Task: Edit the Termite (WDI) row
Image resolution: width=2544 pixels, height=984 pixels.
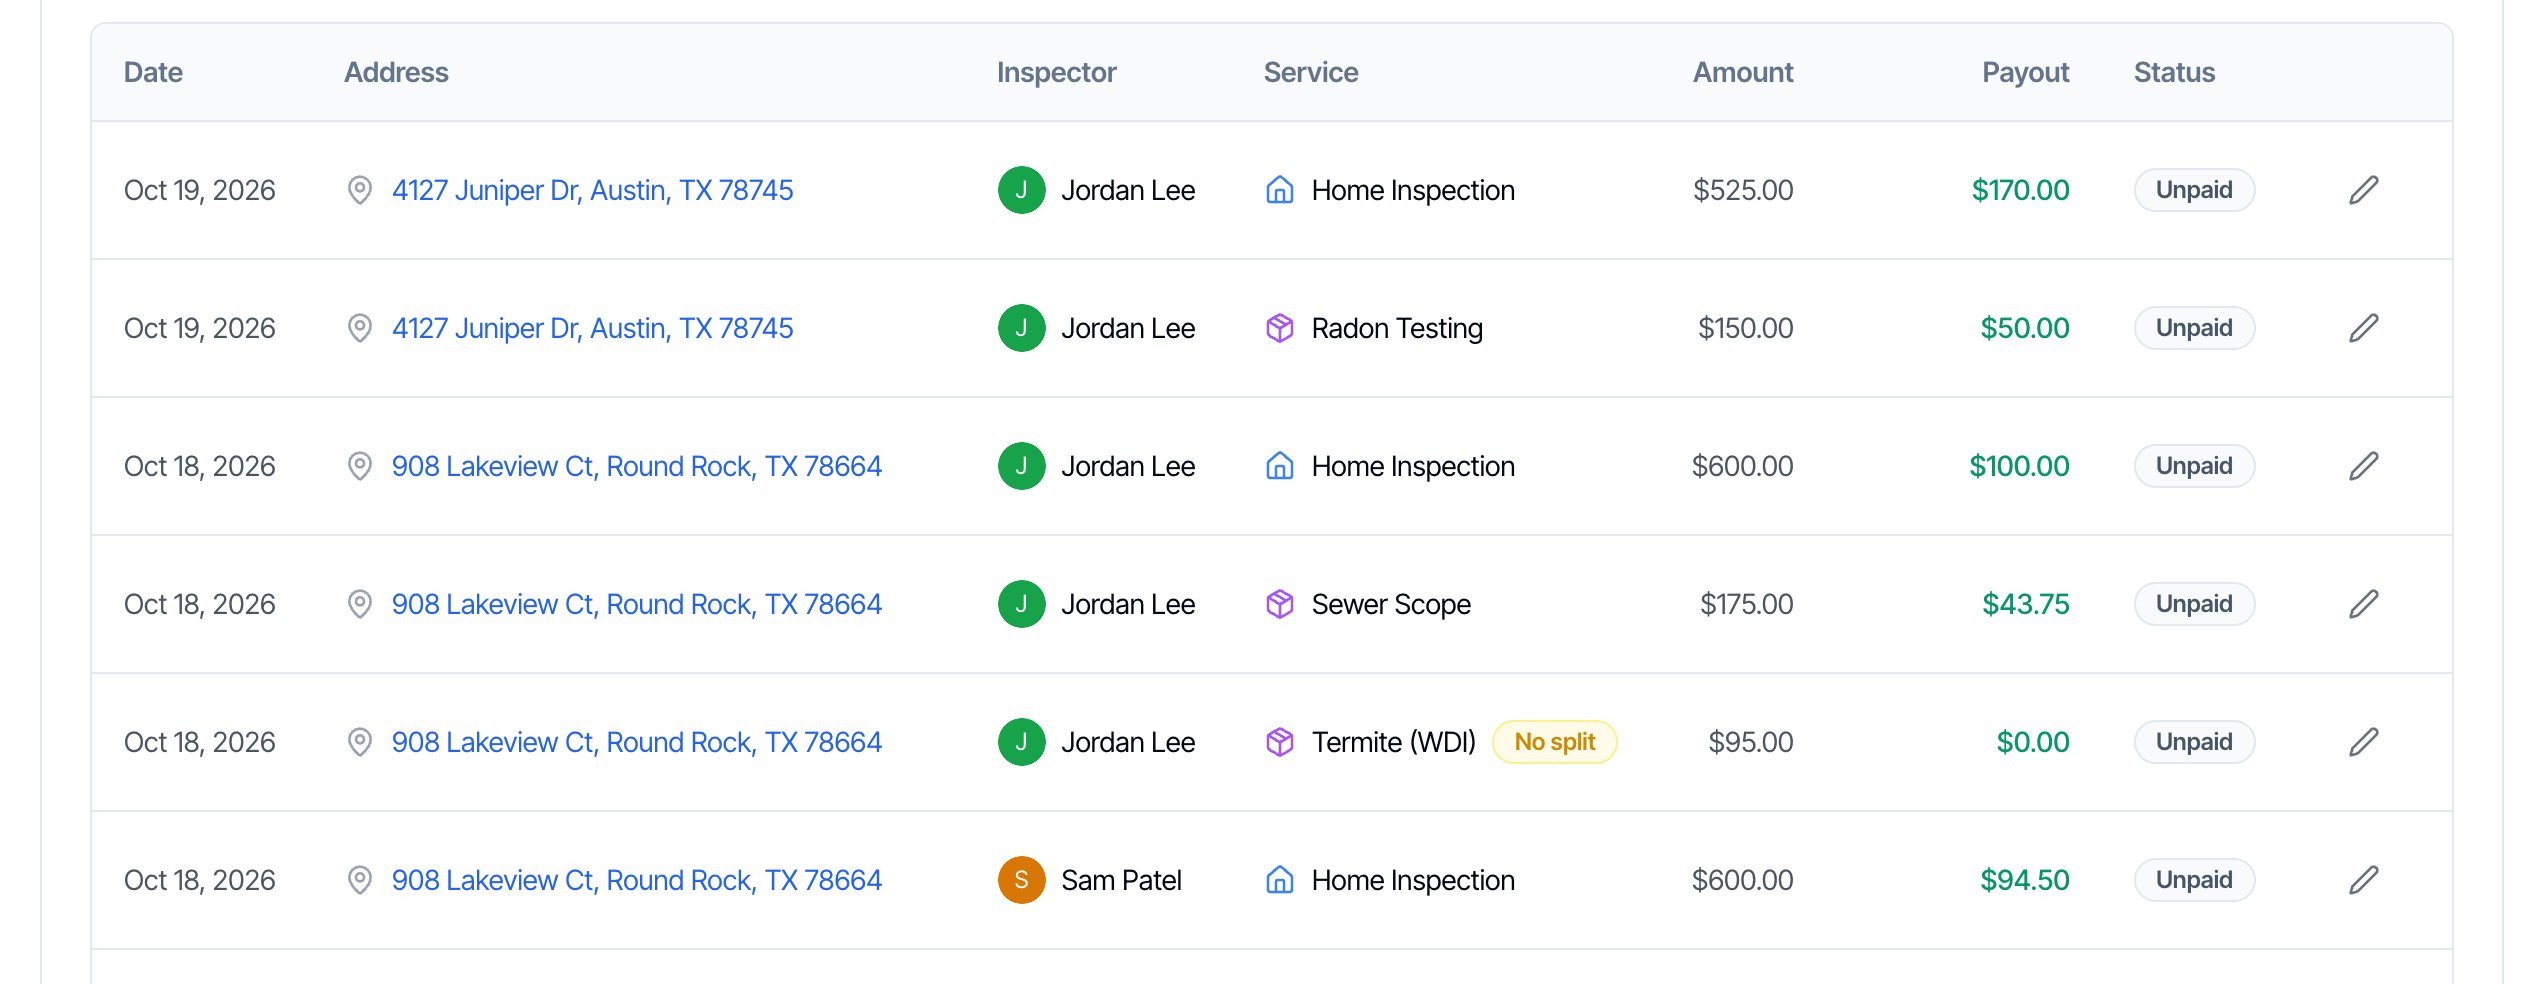Action: point(2363,742)
